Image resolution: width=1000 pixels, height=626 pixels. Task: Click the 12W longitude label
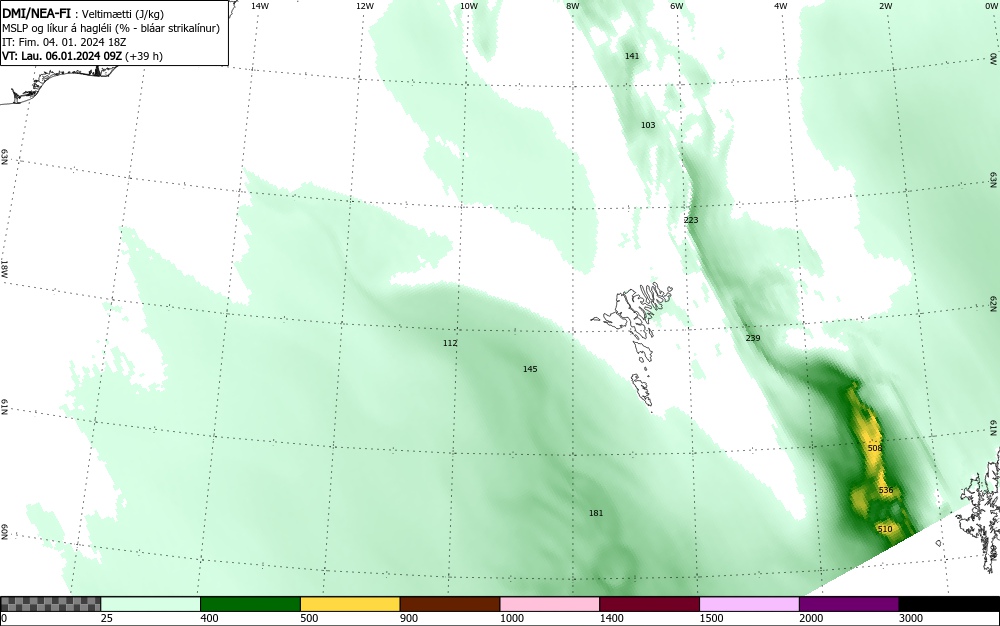point(364,6)
